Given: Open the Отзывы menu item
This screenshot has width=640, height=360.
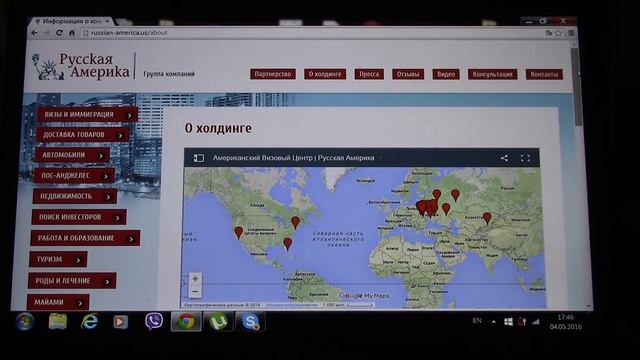Looking at the screenshot, I should pos(408,74).
